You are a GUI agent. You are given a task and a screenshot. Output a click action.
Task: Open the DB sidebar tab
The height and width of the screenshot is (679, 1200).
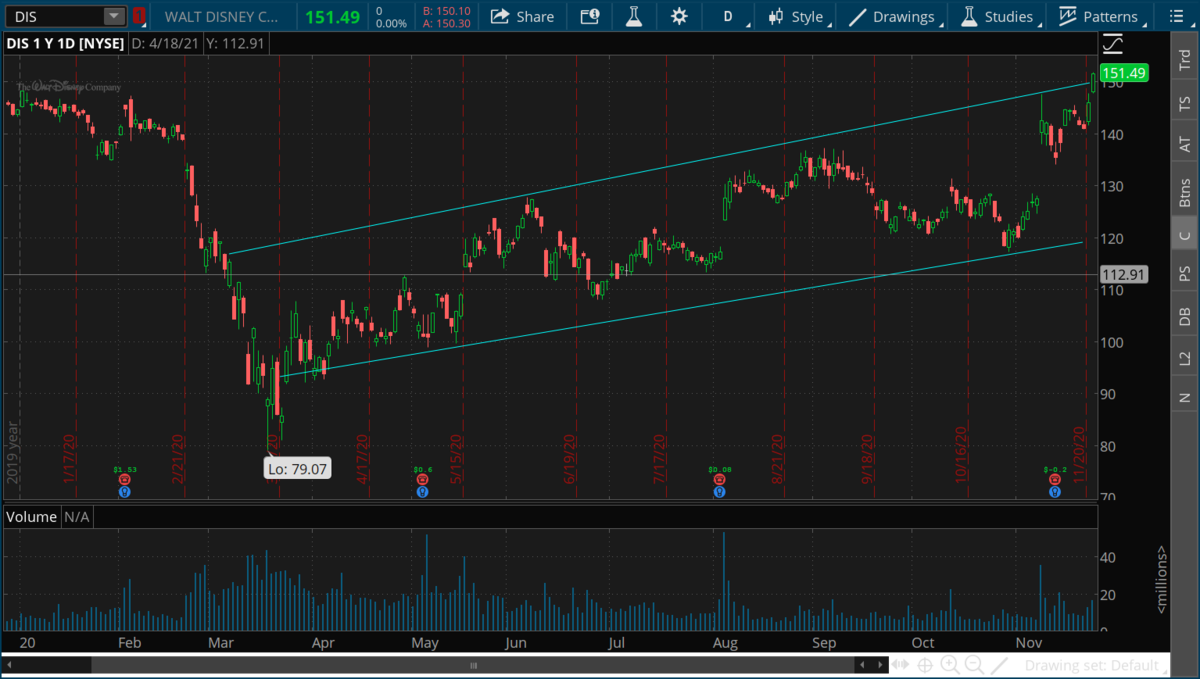pos(1185,315)
